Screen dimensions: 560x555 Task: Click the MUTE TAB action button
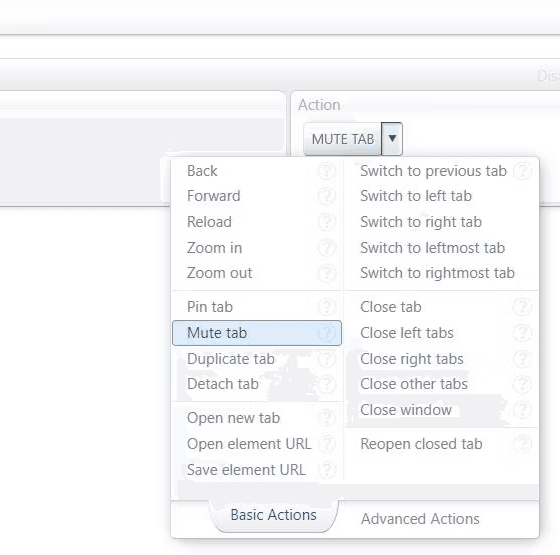click(342, 139)
